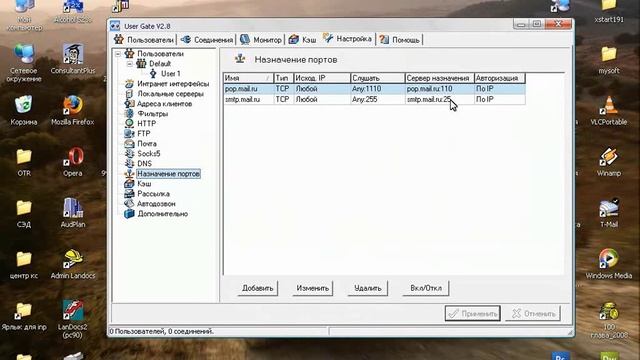Click the pop.mail.ru:110 destination cell
Viewport: 640px width, 360px height.
pos(439,89)
